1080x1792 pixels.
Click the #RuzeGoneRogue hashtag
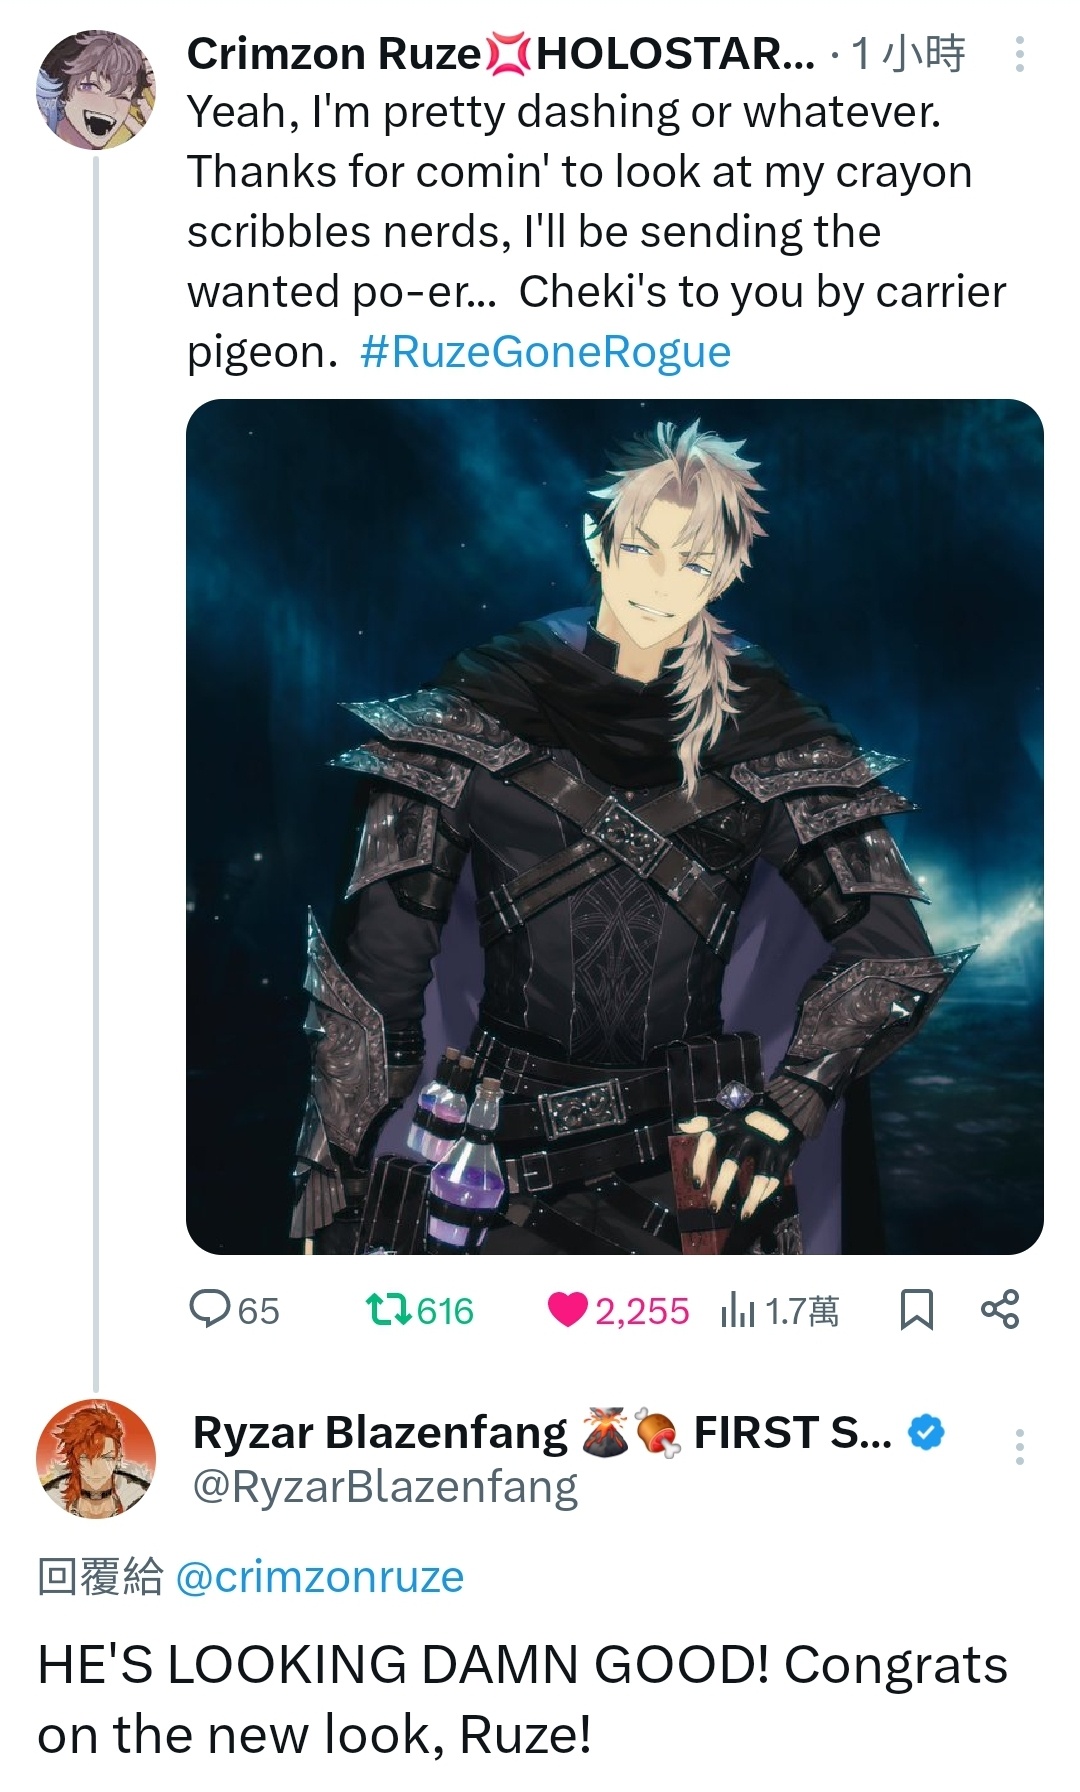pos(545,352)
